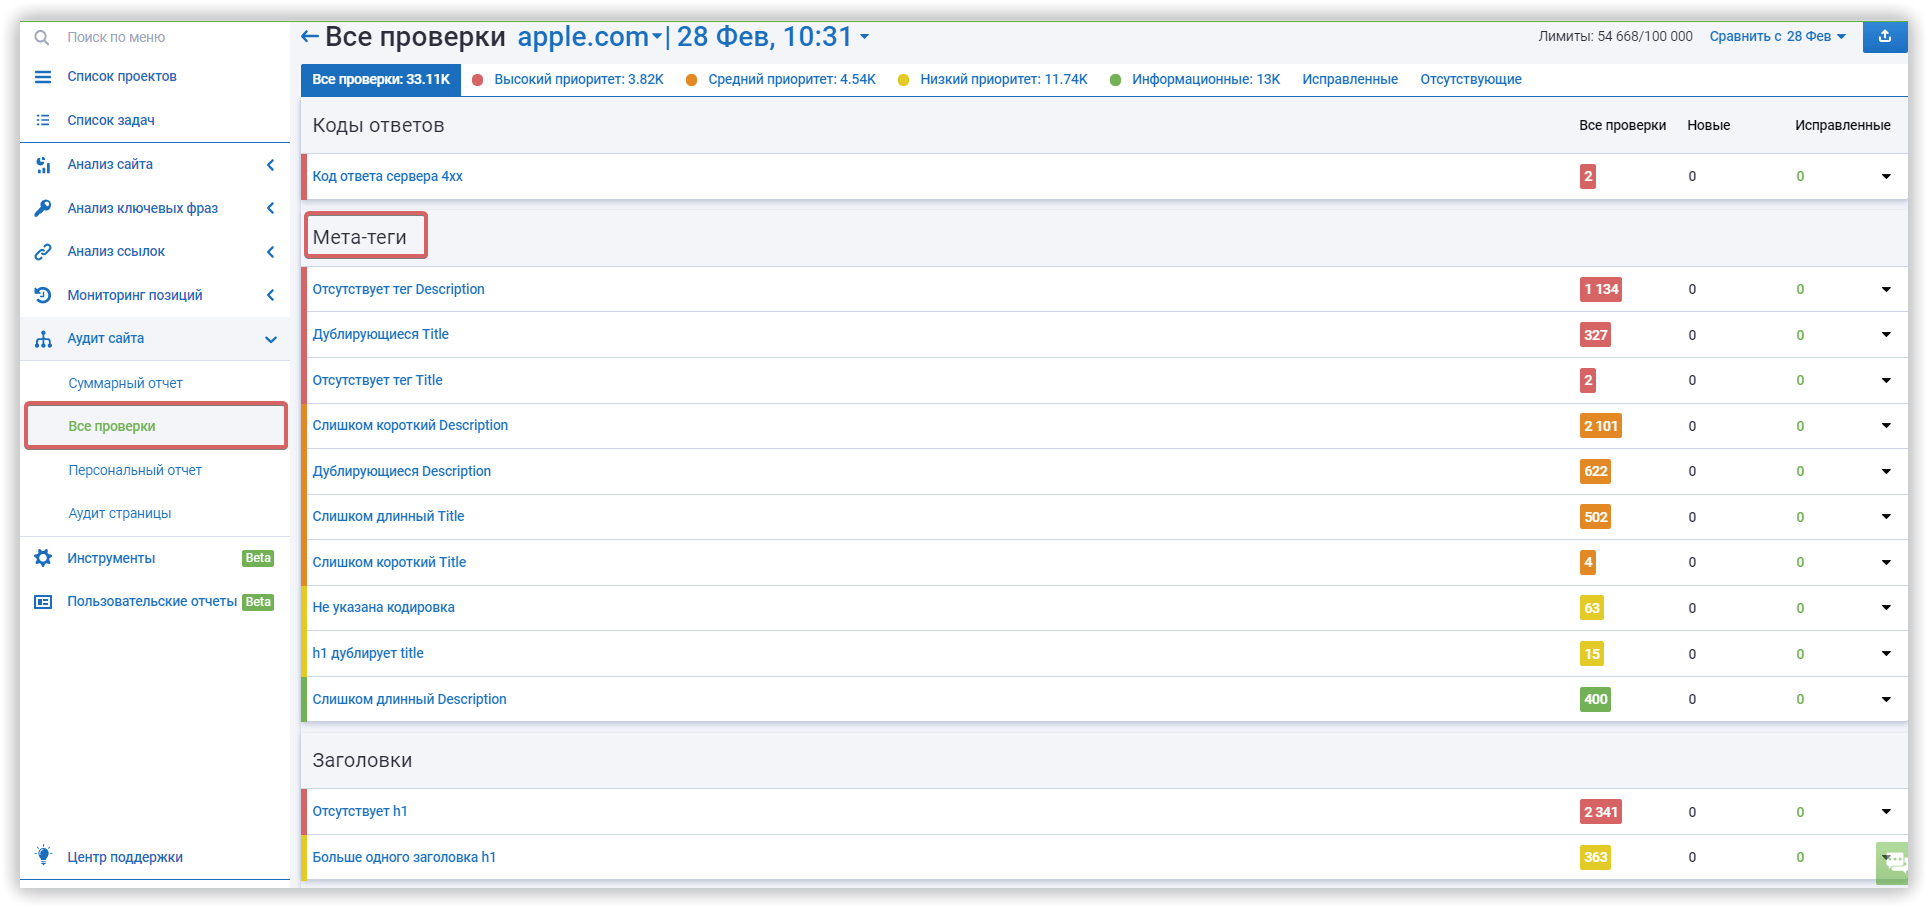
Task: Collapse the Аудит сайта menu section
Action: pos(270,339)
